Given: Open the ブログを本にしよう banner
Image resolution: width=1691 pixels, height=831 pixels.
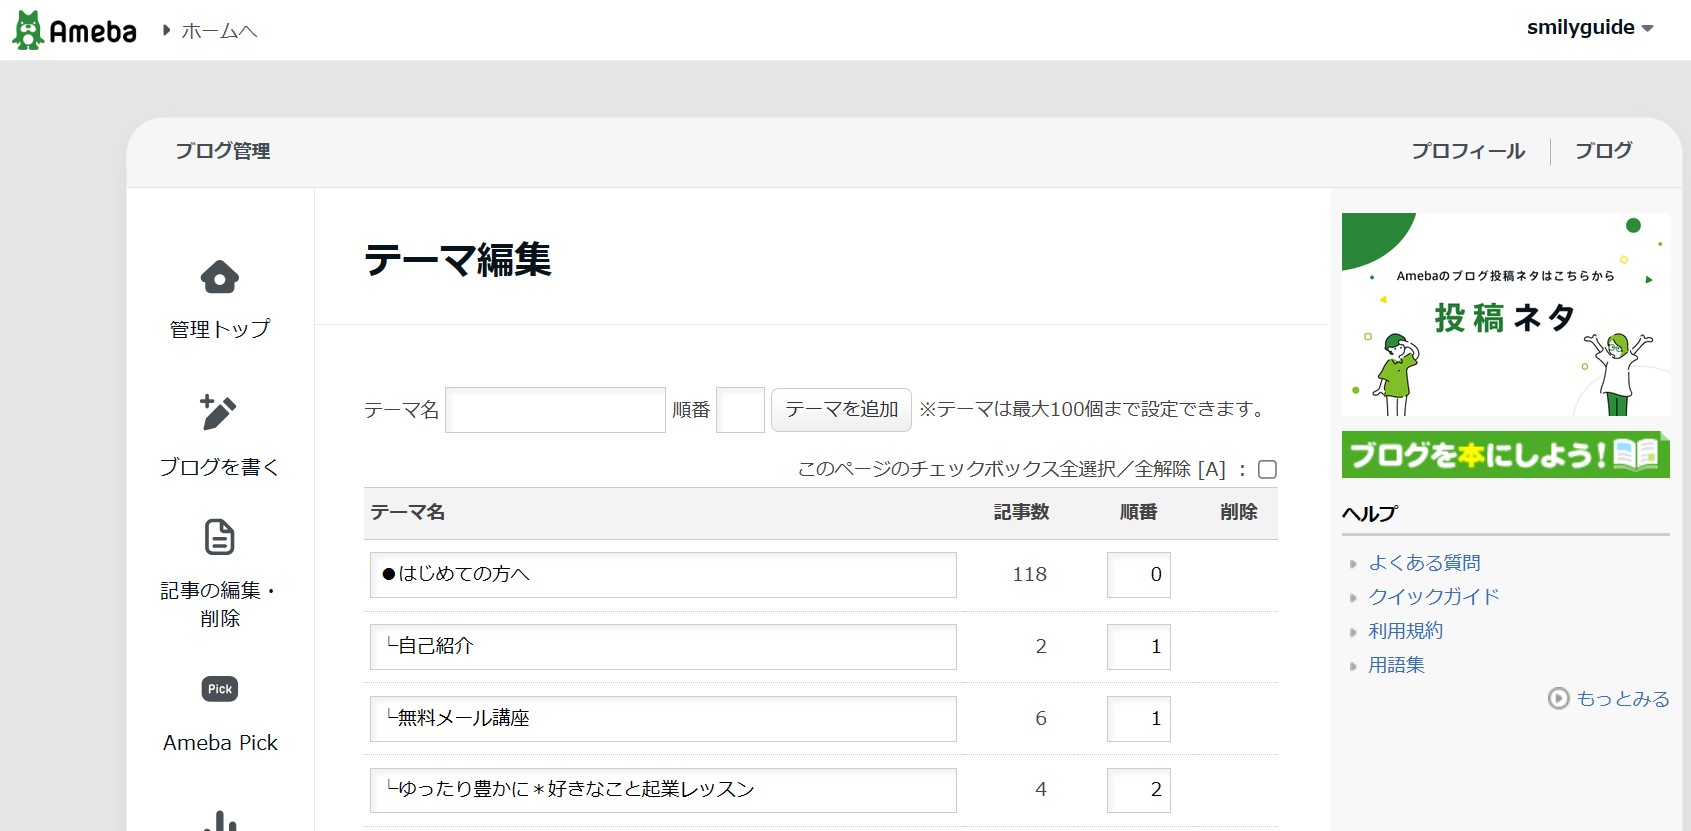Looking at the screenshot, I should [1506, 454].
